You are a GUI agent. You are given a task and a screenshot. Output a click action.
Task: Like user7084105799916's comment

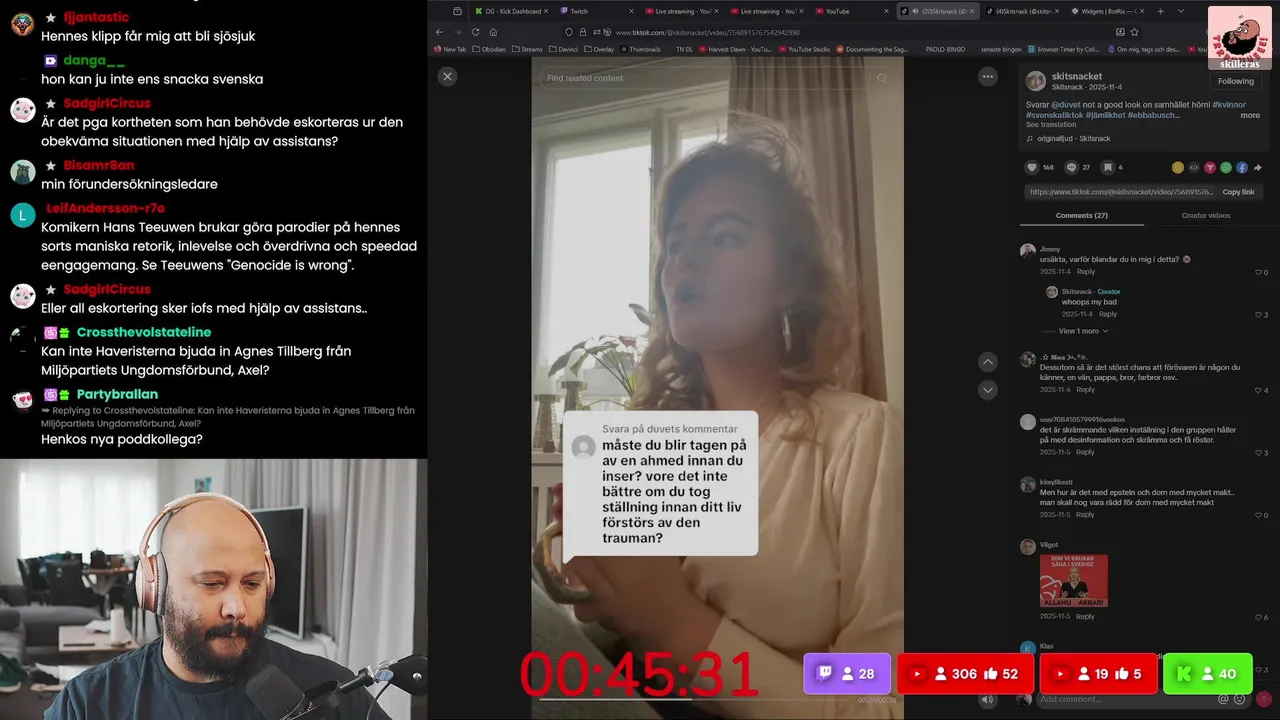1259,453
